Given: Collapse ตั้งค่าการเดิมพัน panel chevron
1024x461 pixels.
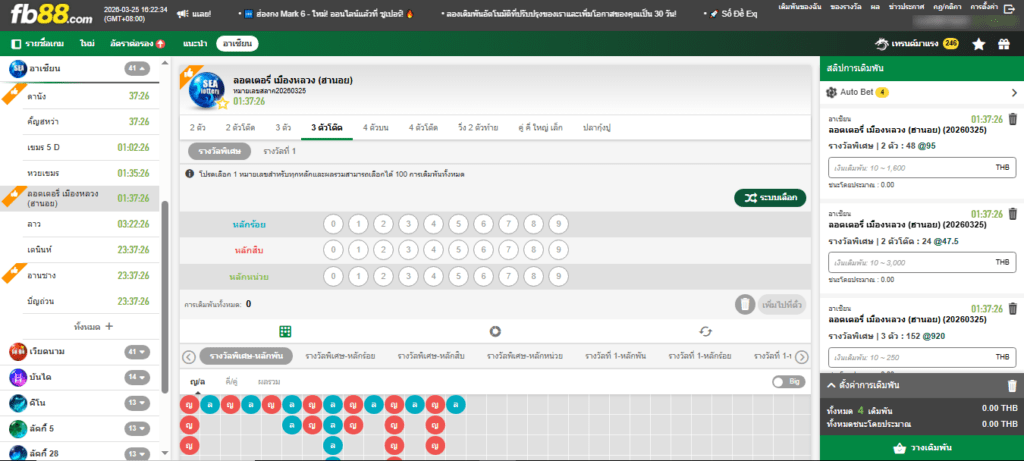Looking at the screenshot, I should tap(831, 385).
